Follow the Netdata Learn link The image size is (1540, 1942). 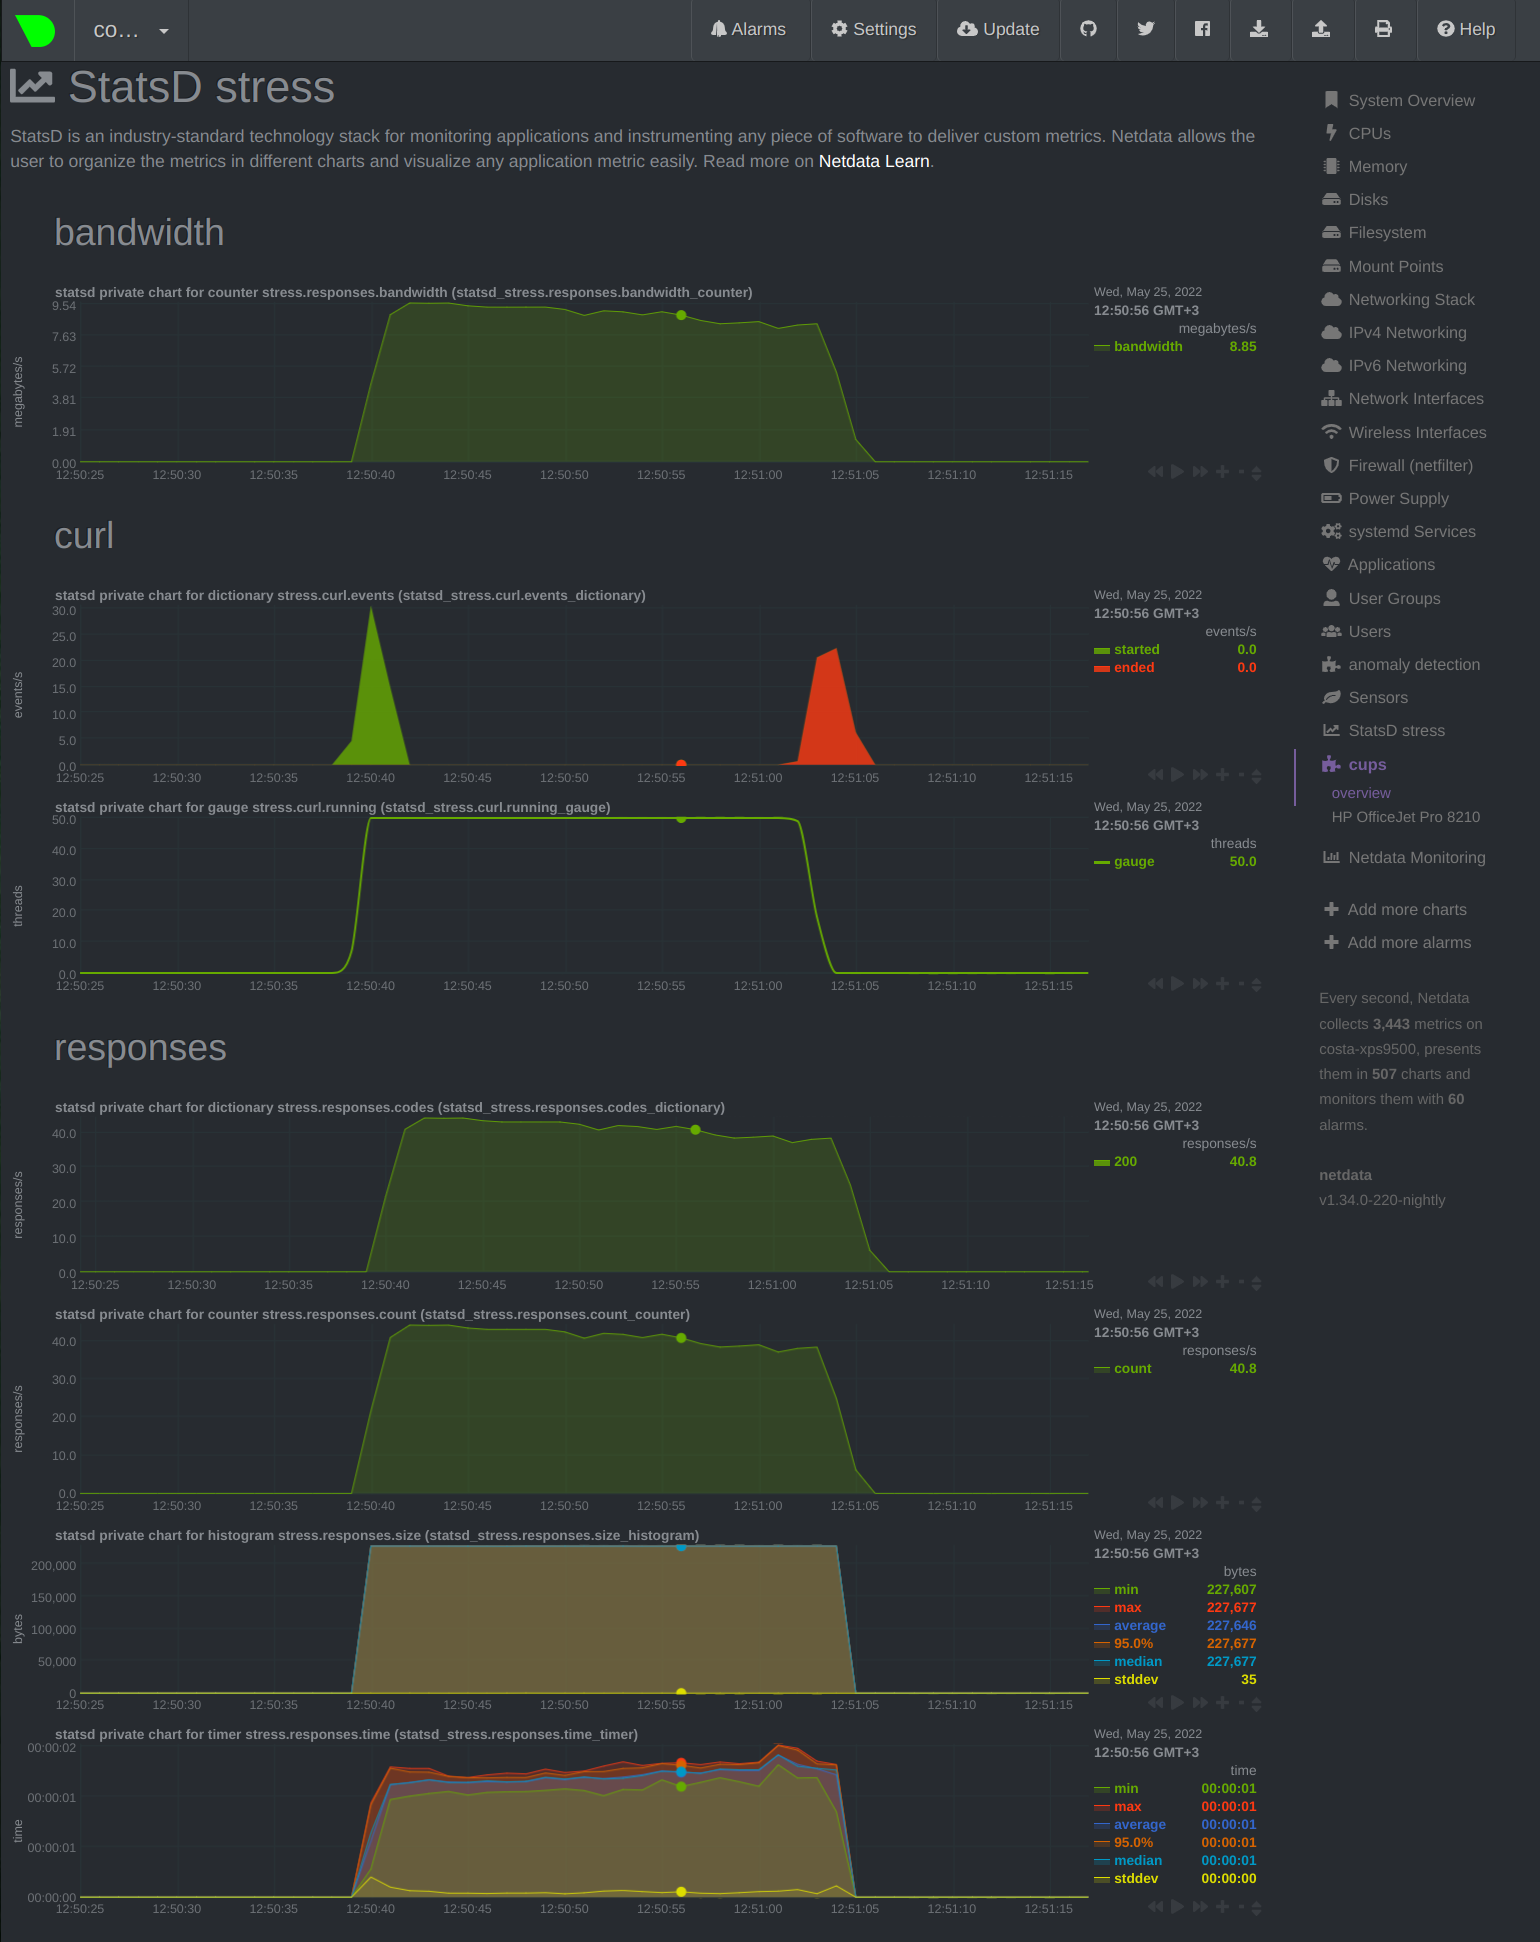click(874, 161)
